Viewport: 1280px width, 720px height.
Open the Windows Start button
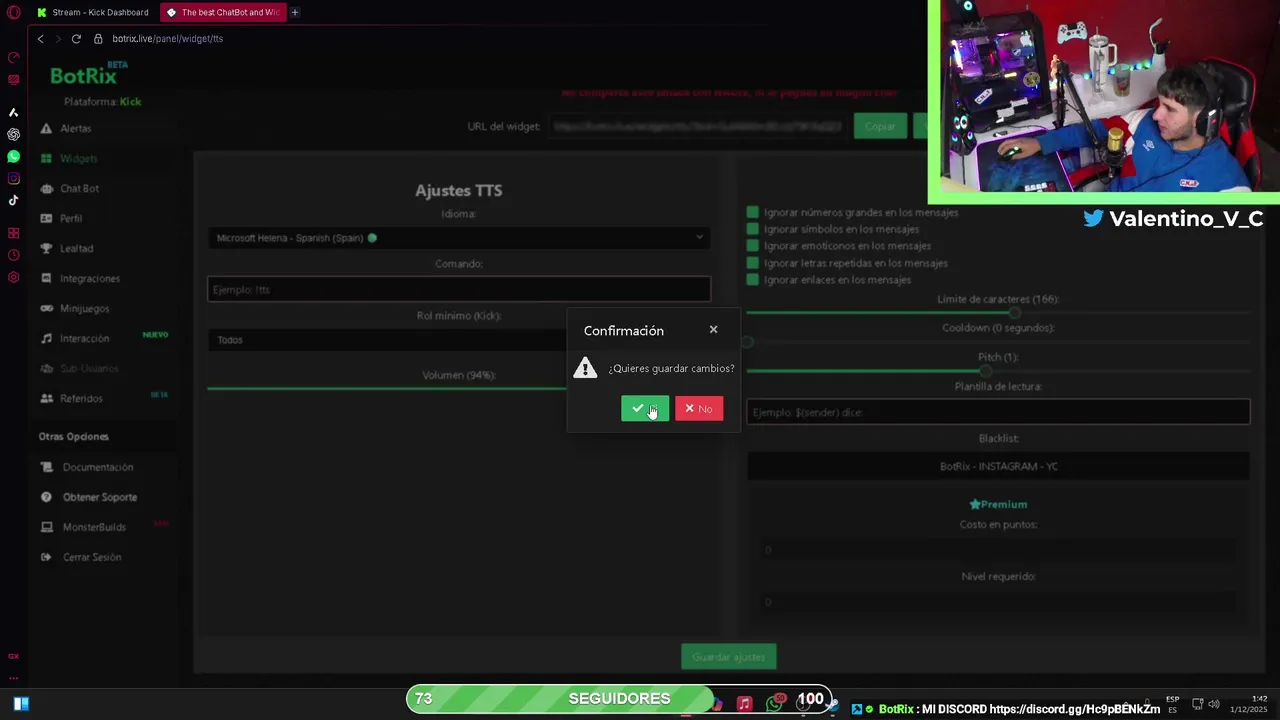coord(21,703)
